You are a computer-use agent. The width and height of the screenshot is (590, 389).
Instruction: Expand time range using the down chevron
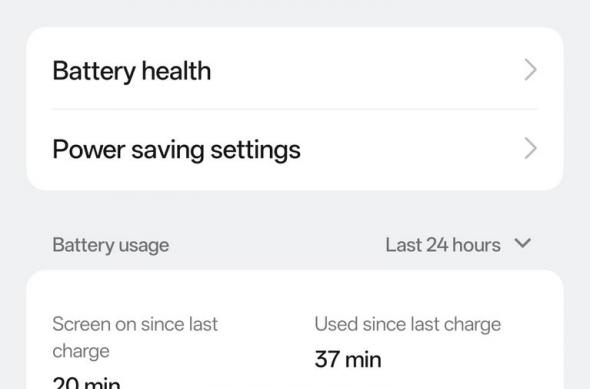[523, 243]
